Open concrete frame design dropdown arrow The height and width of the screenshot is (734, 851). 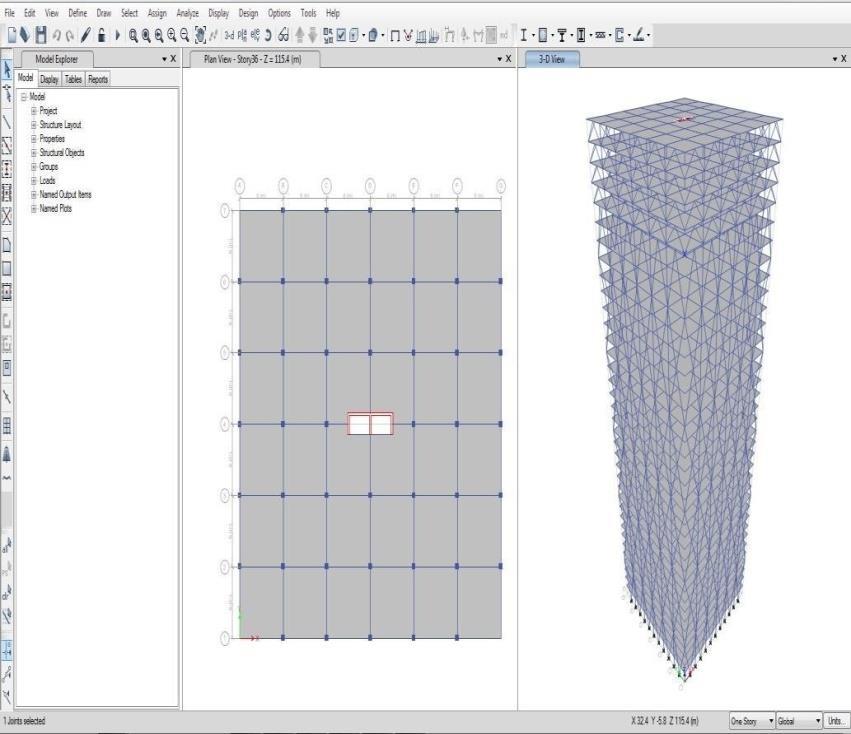(x=552, y=35)
